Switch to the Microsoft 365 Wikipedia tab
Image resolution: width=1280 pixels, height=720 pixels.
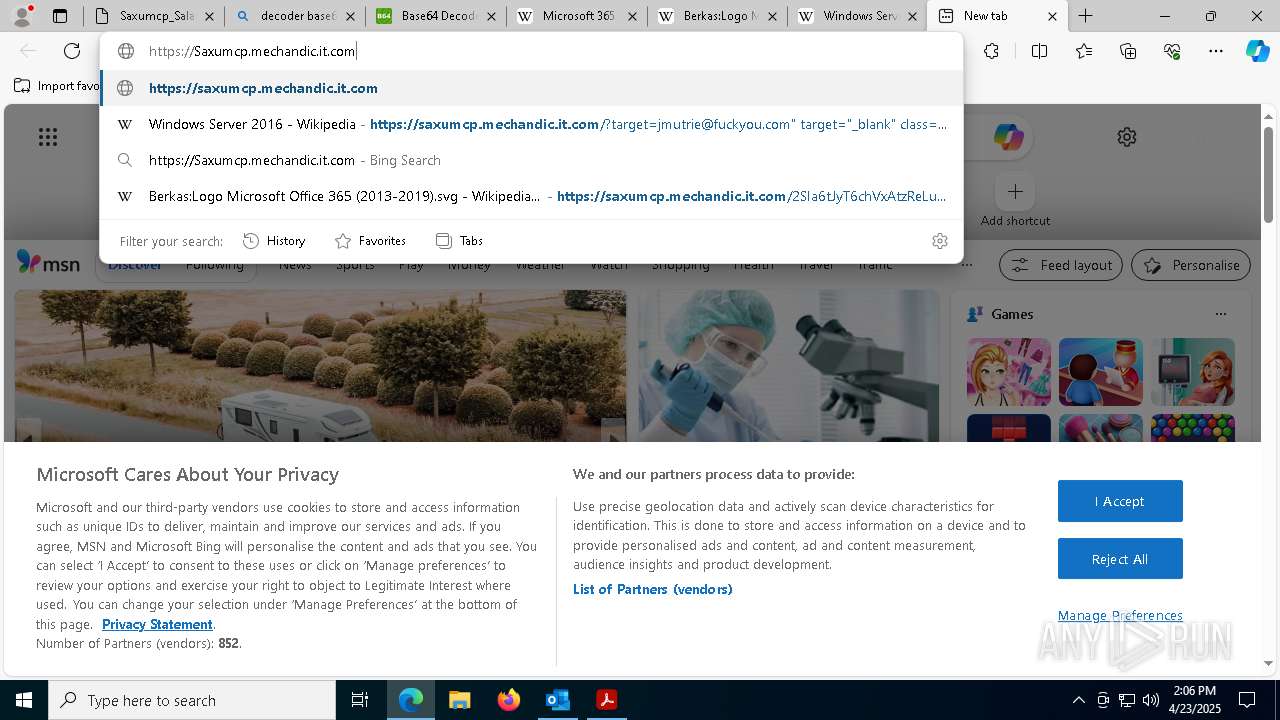[577, 16]
